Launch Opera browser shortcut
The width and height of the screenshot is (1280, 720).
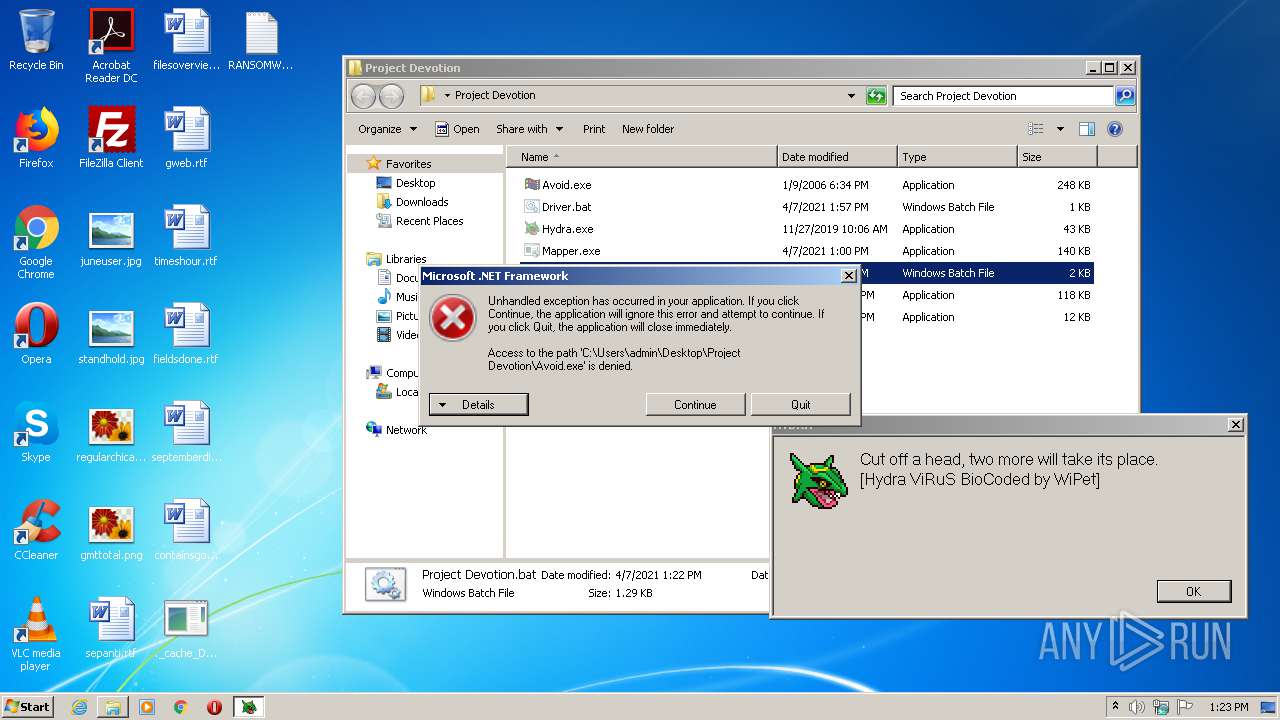pos(36,334)
